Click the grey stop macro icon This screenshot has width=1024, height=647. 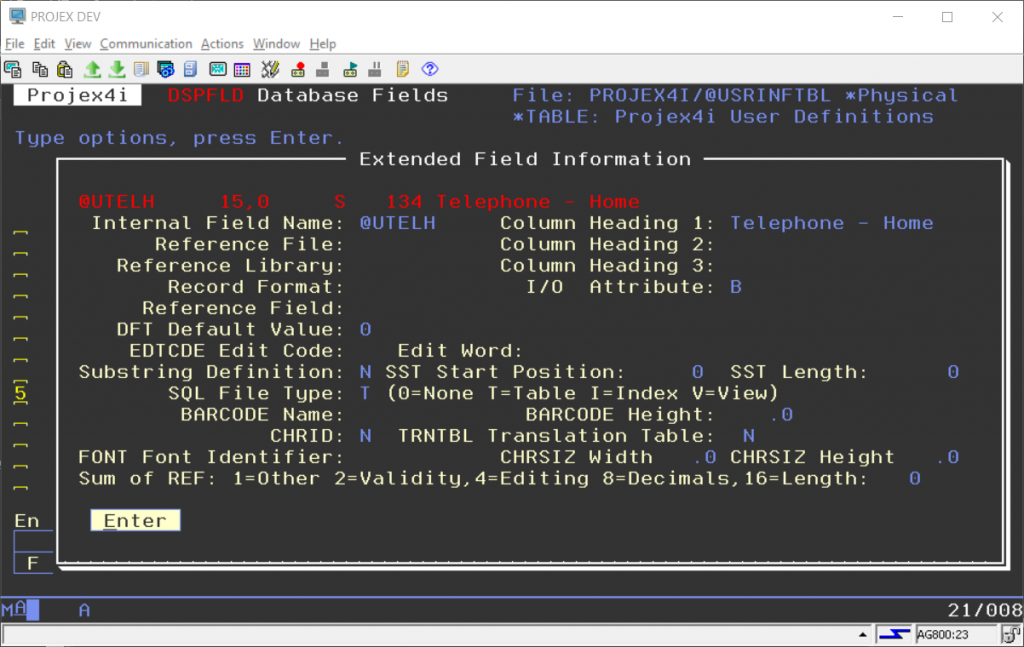pyautogui.click(x=323, y=69)
